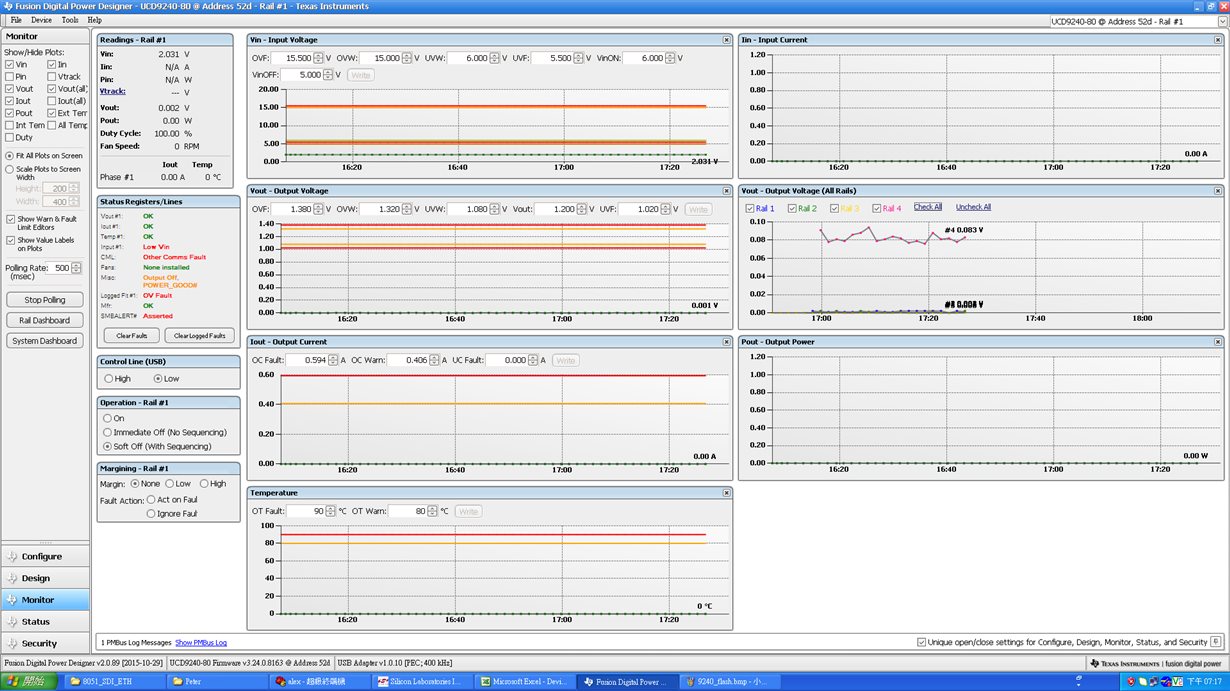
Task: Adjust the Vin UVW value stepper
Action: 495,58
